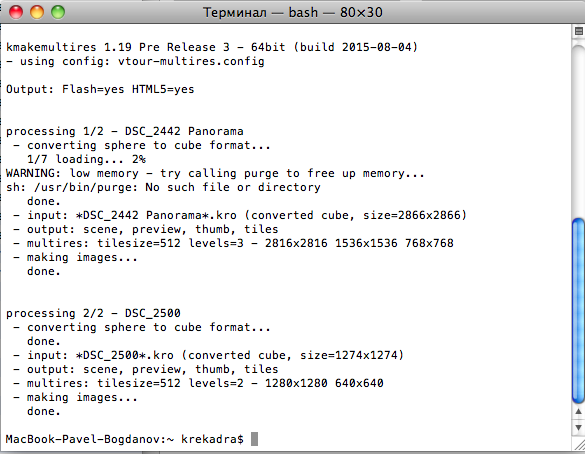Screen dimensions: 585x454
Task: Click the scrollbar down arrow
Action: coord(578,427)
